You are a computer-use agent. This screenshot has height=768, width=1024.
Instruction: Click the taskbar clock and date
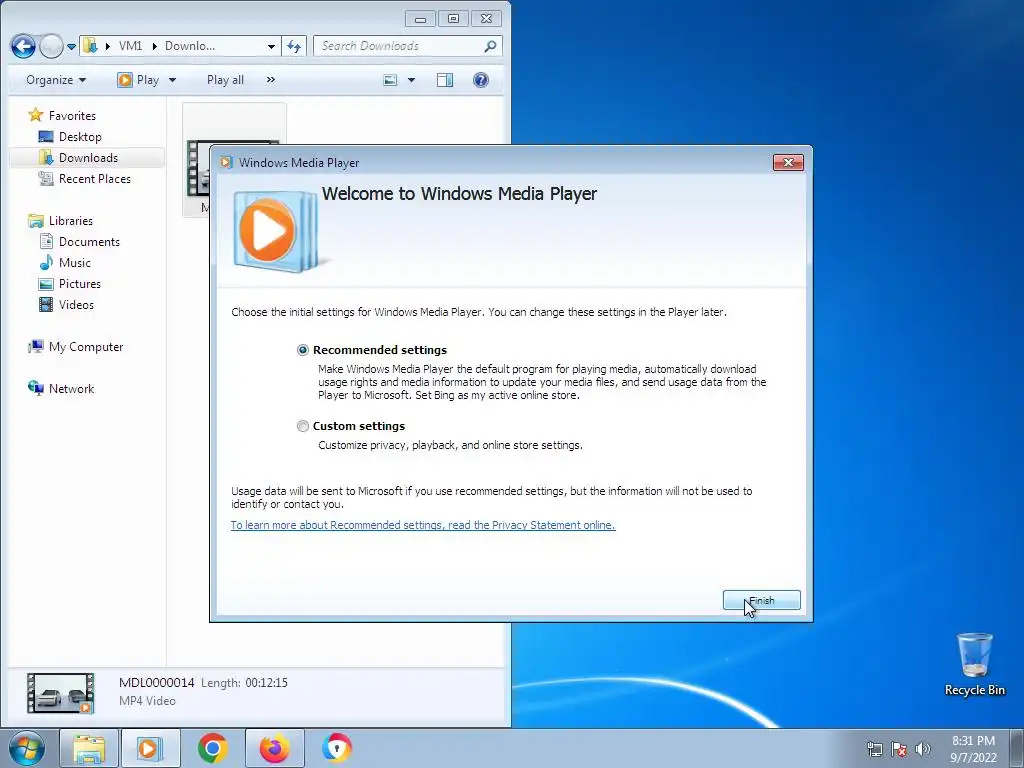point(973,749)
